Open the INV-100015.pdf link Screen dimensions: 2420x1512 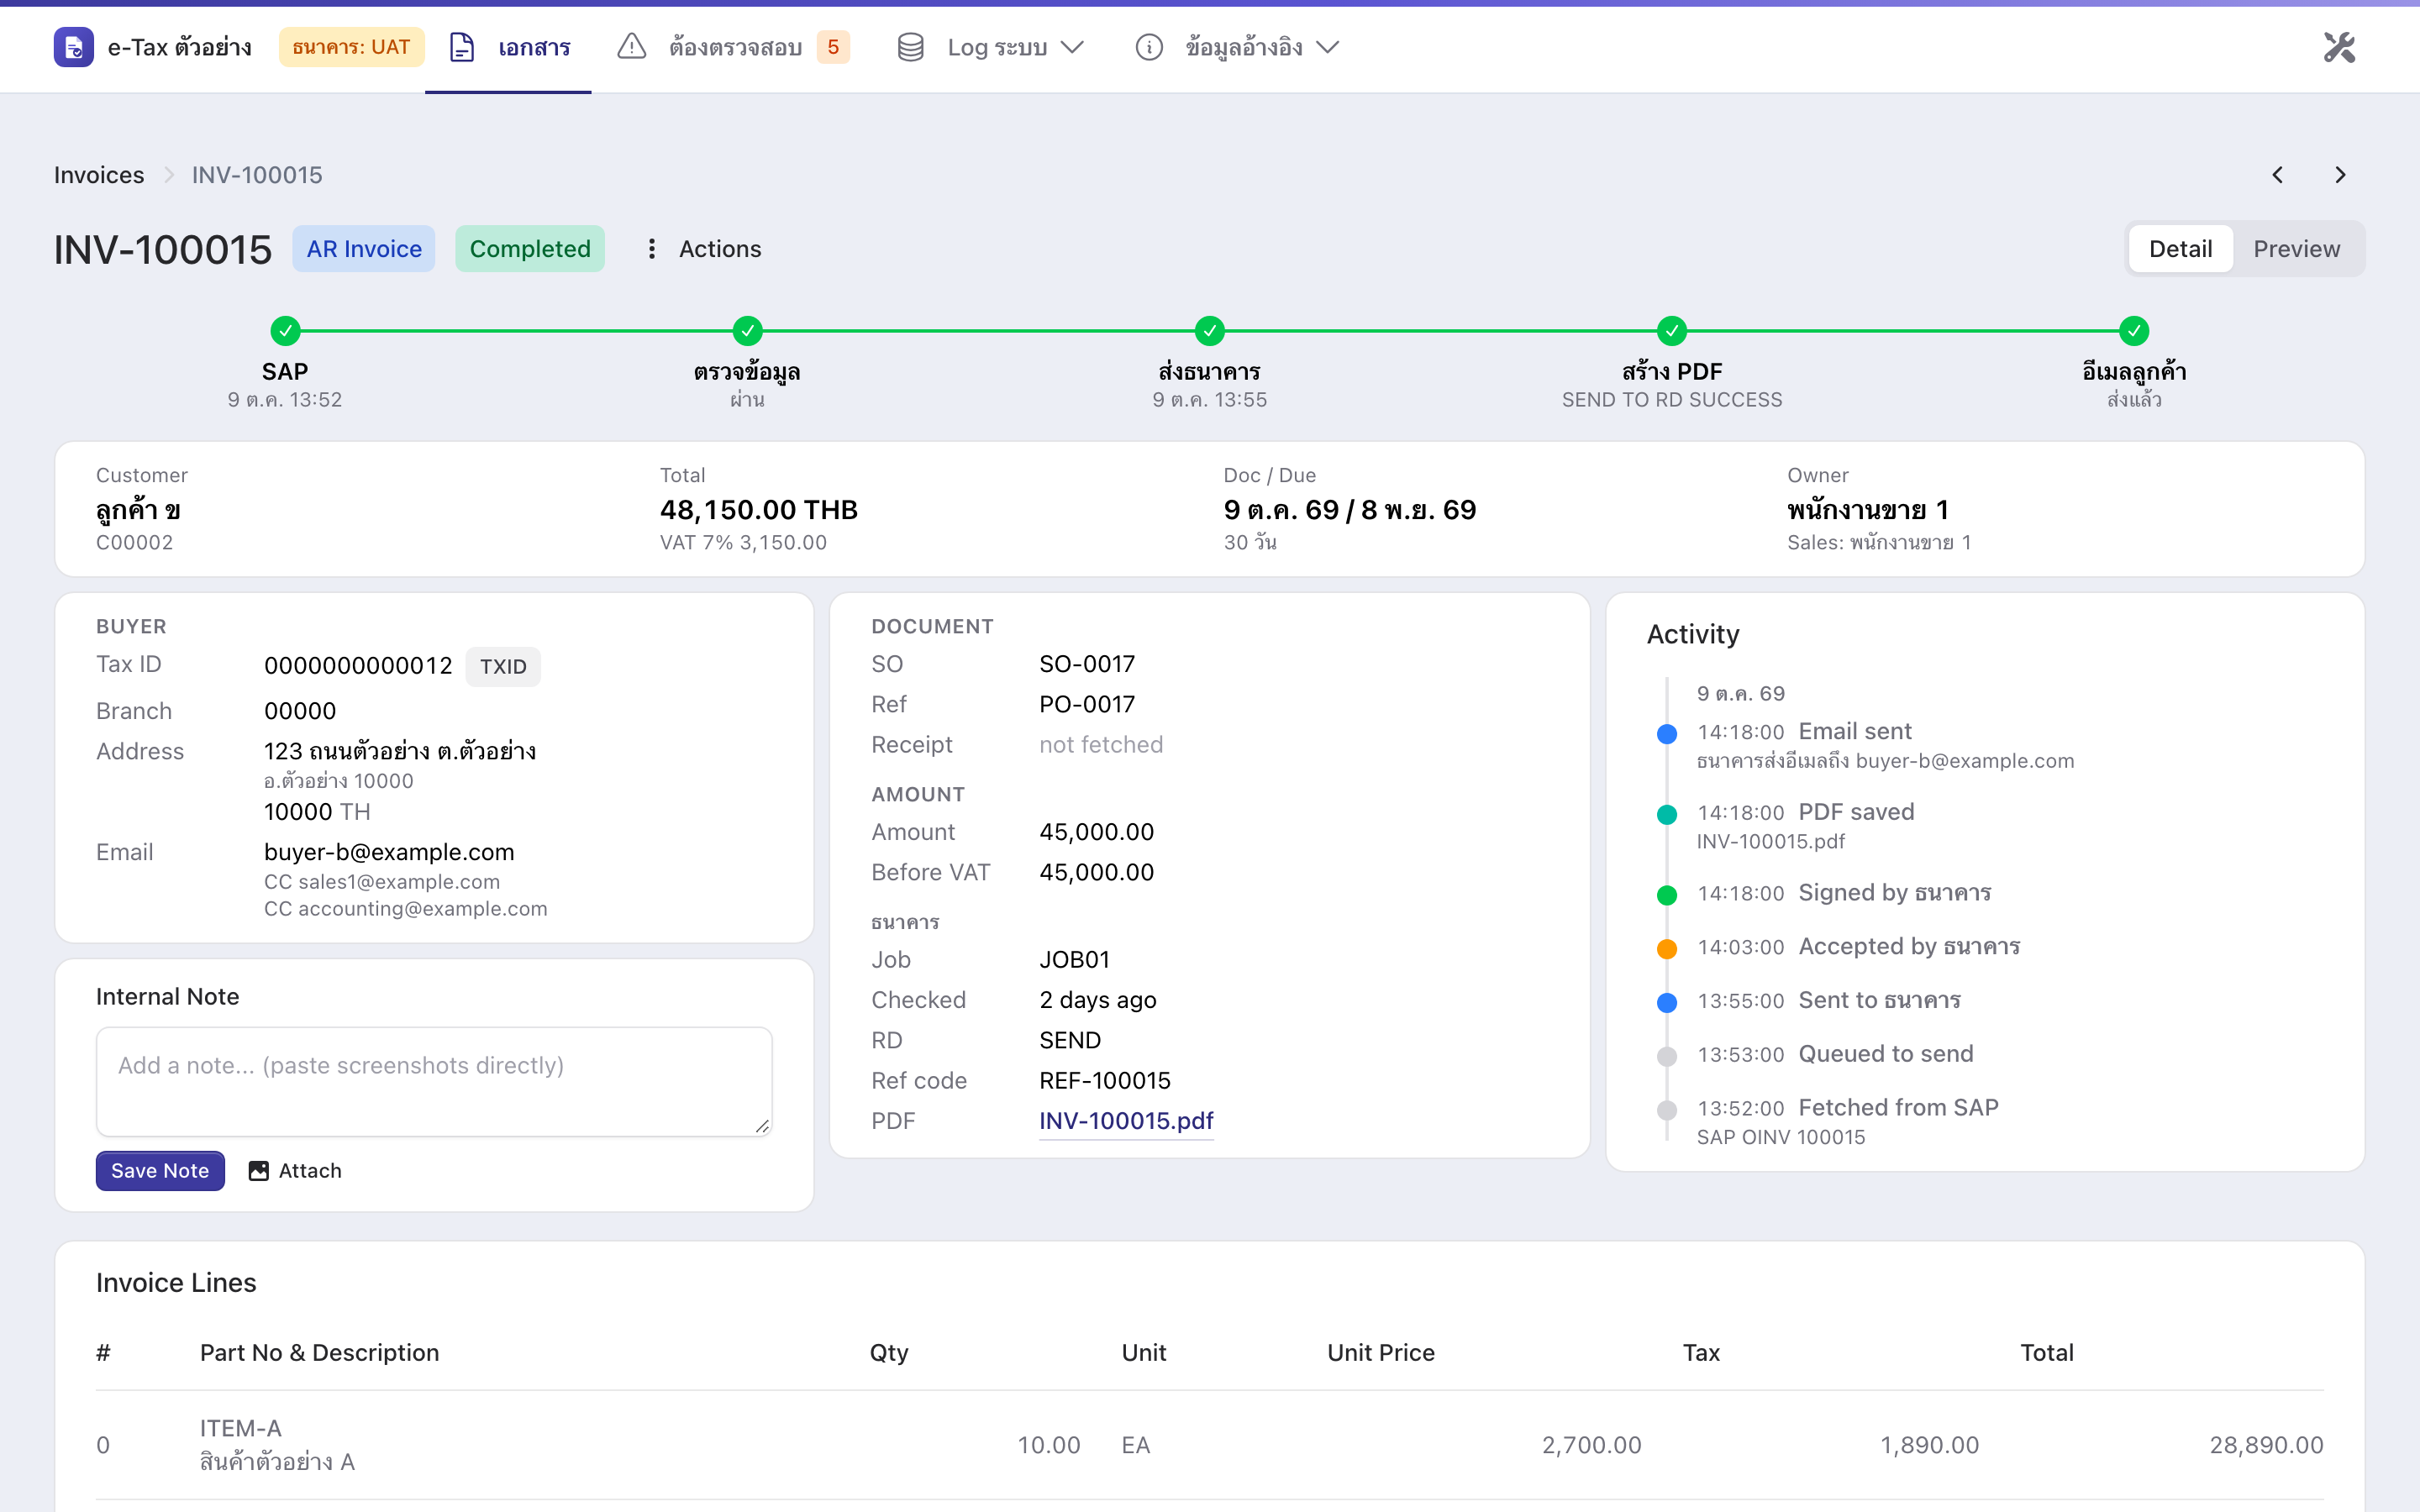click(1126, 1121)
